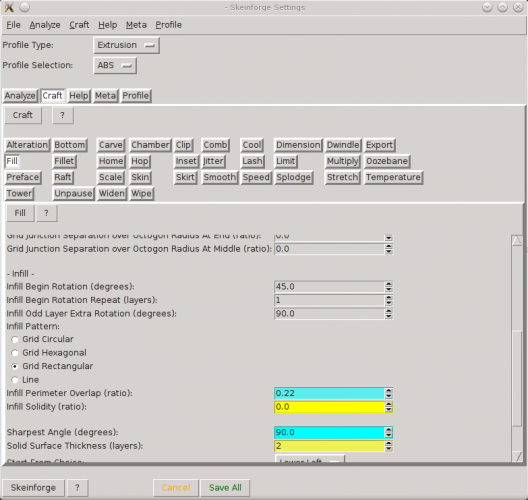Image resolution: width=528 pixels, height=500 pixels.
Task: Click the Infill Perimeter Overlap ratio field
Action: coord(330,393)
